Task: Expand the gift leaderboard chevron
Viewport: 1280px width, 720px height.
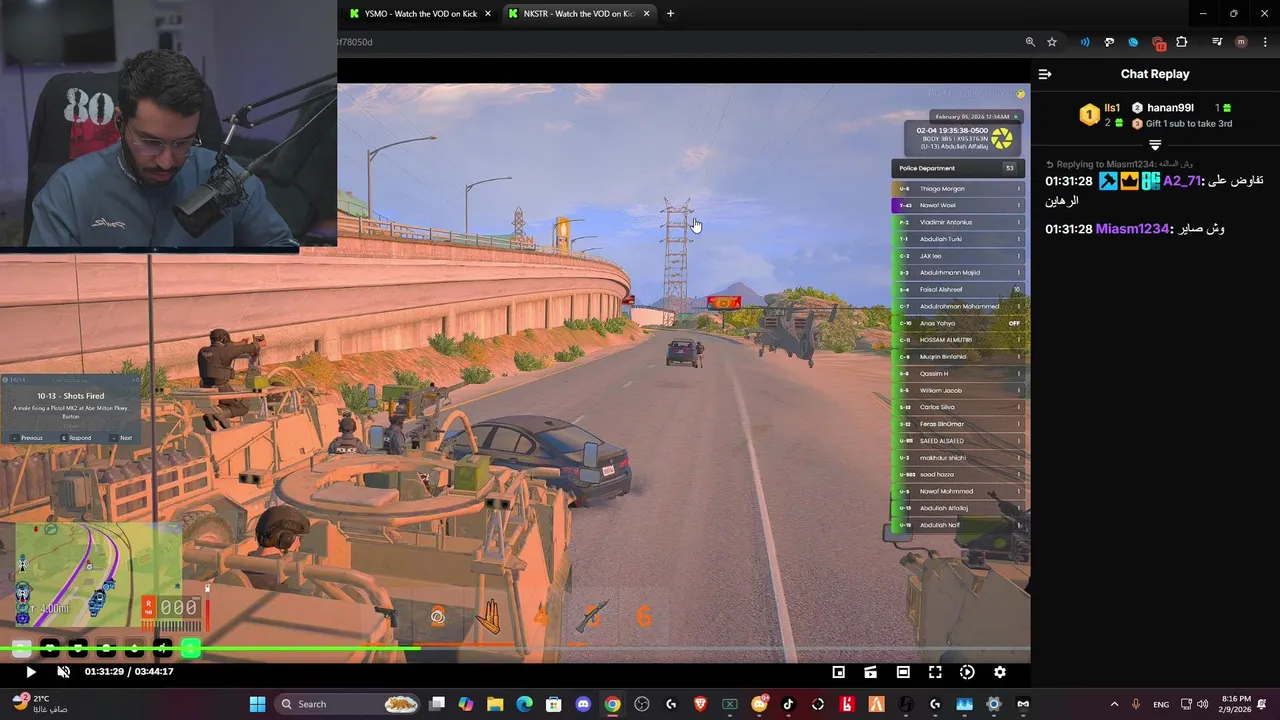Action: click(x=1155, y=146)
